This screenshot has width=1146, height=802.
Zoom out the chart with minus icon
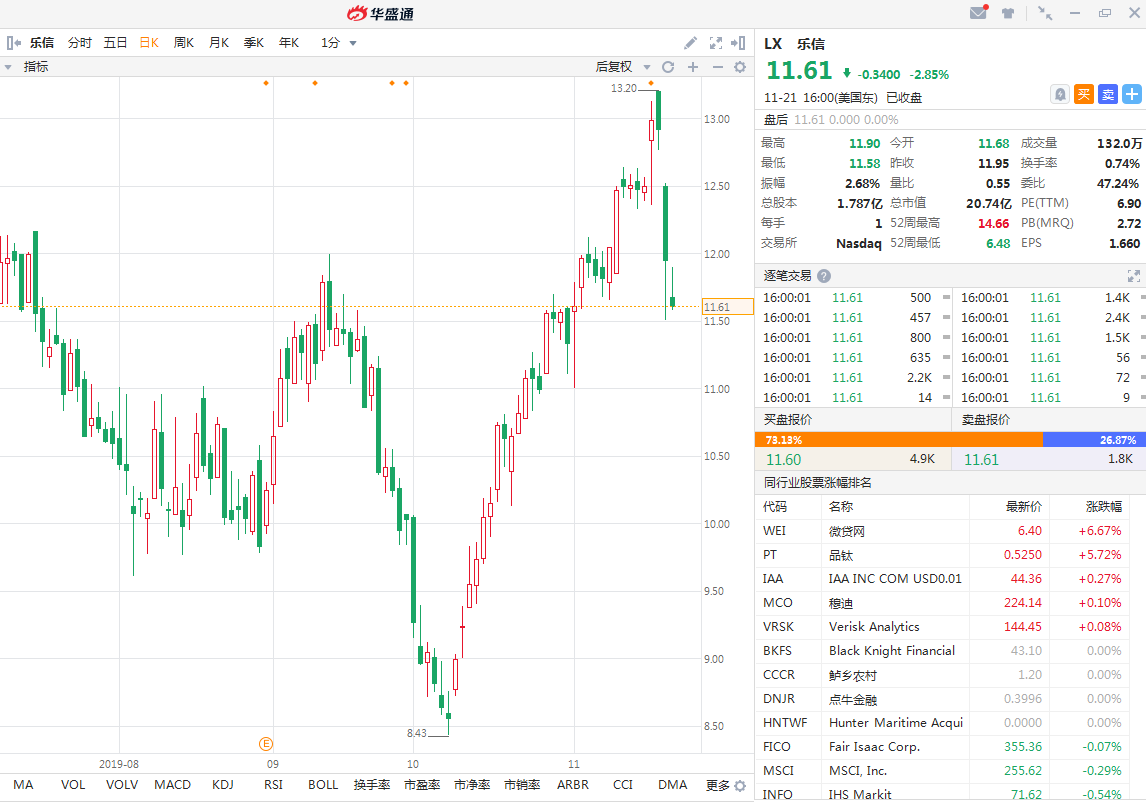(x=717, y=67)
